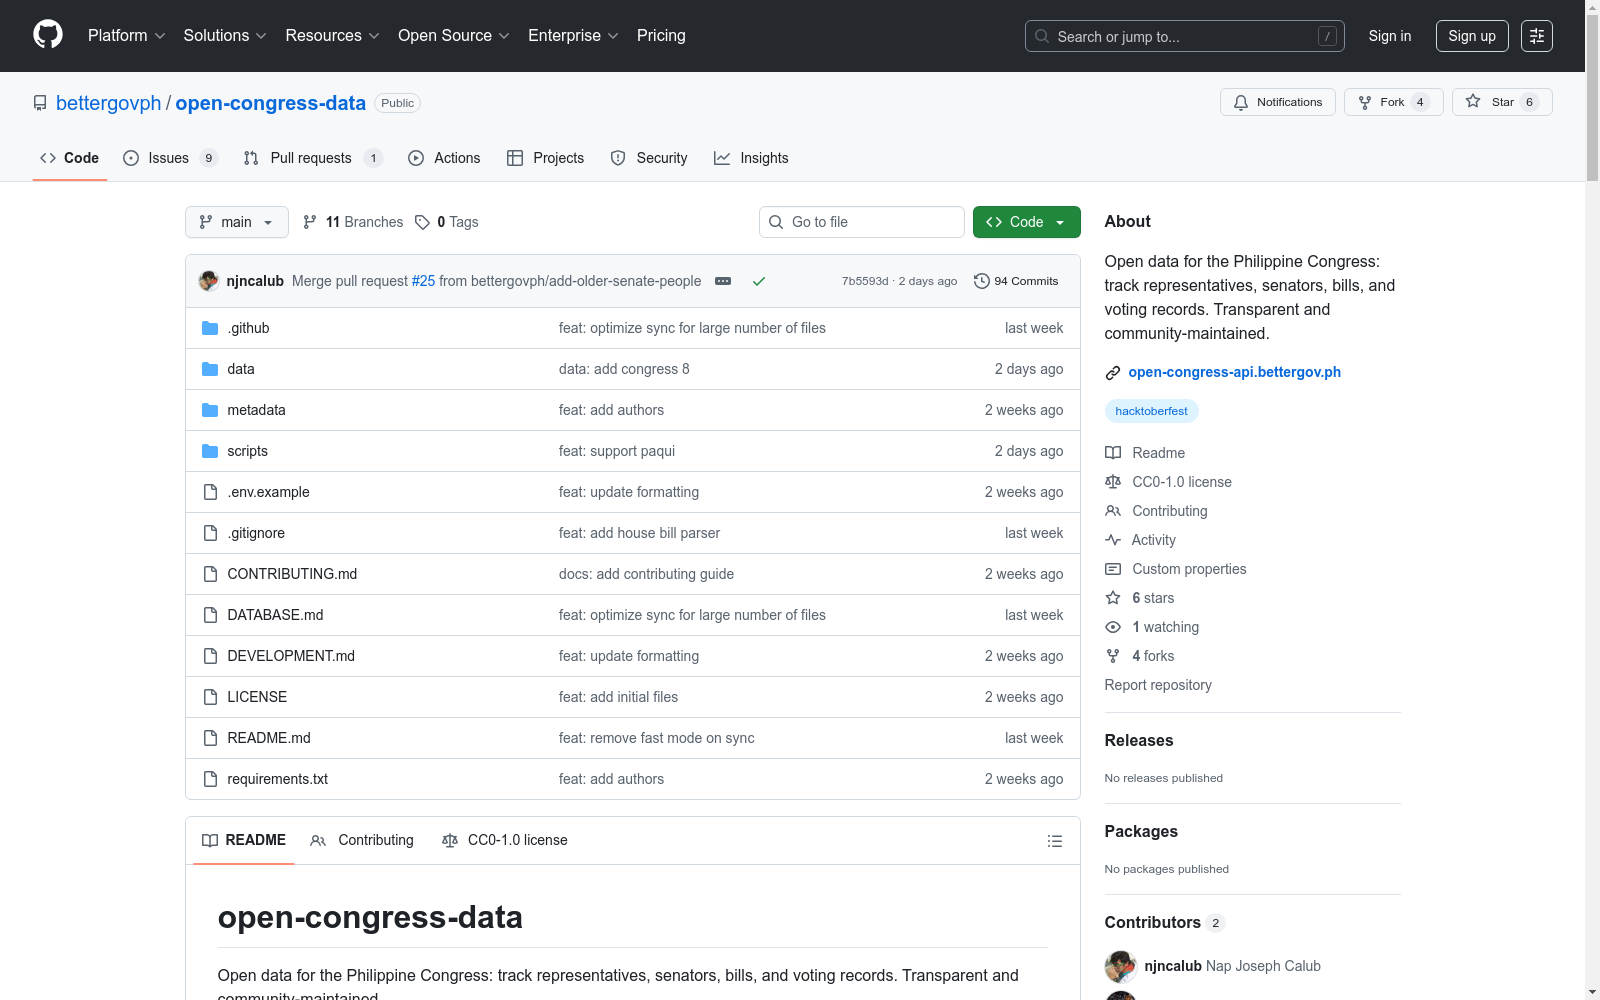Screen dimensions: 1600x1000
Task: Star the open-congress-data repository
Action: [x=1502, y=102]
